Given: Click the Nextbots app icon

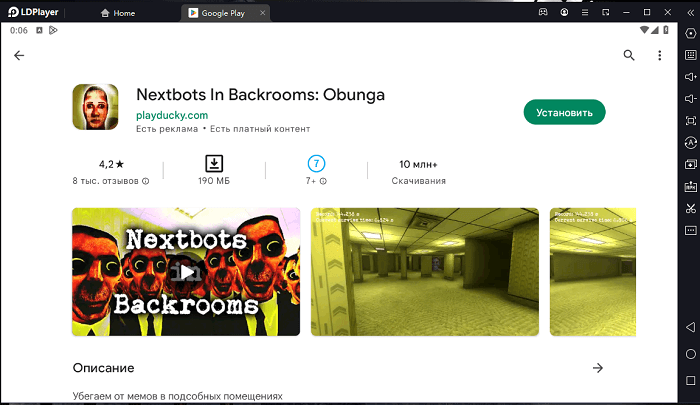Looking at the screenshot, I should 96,107.
